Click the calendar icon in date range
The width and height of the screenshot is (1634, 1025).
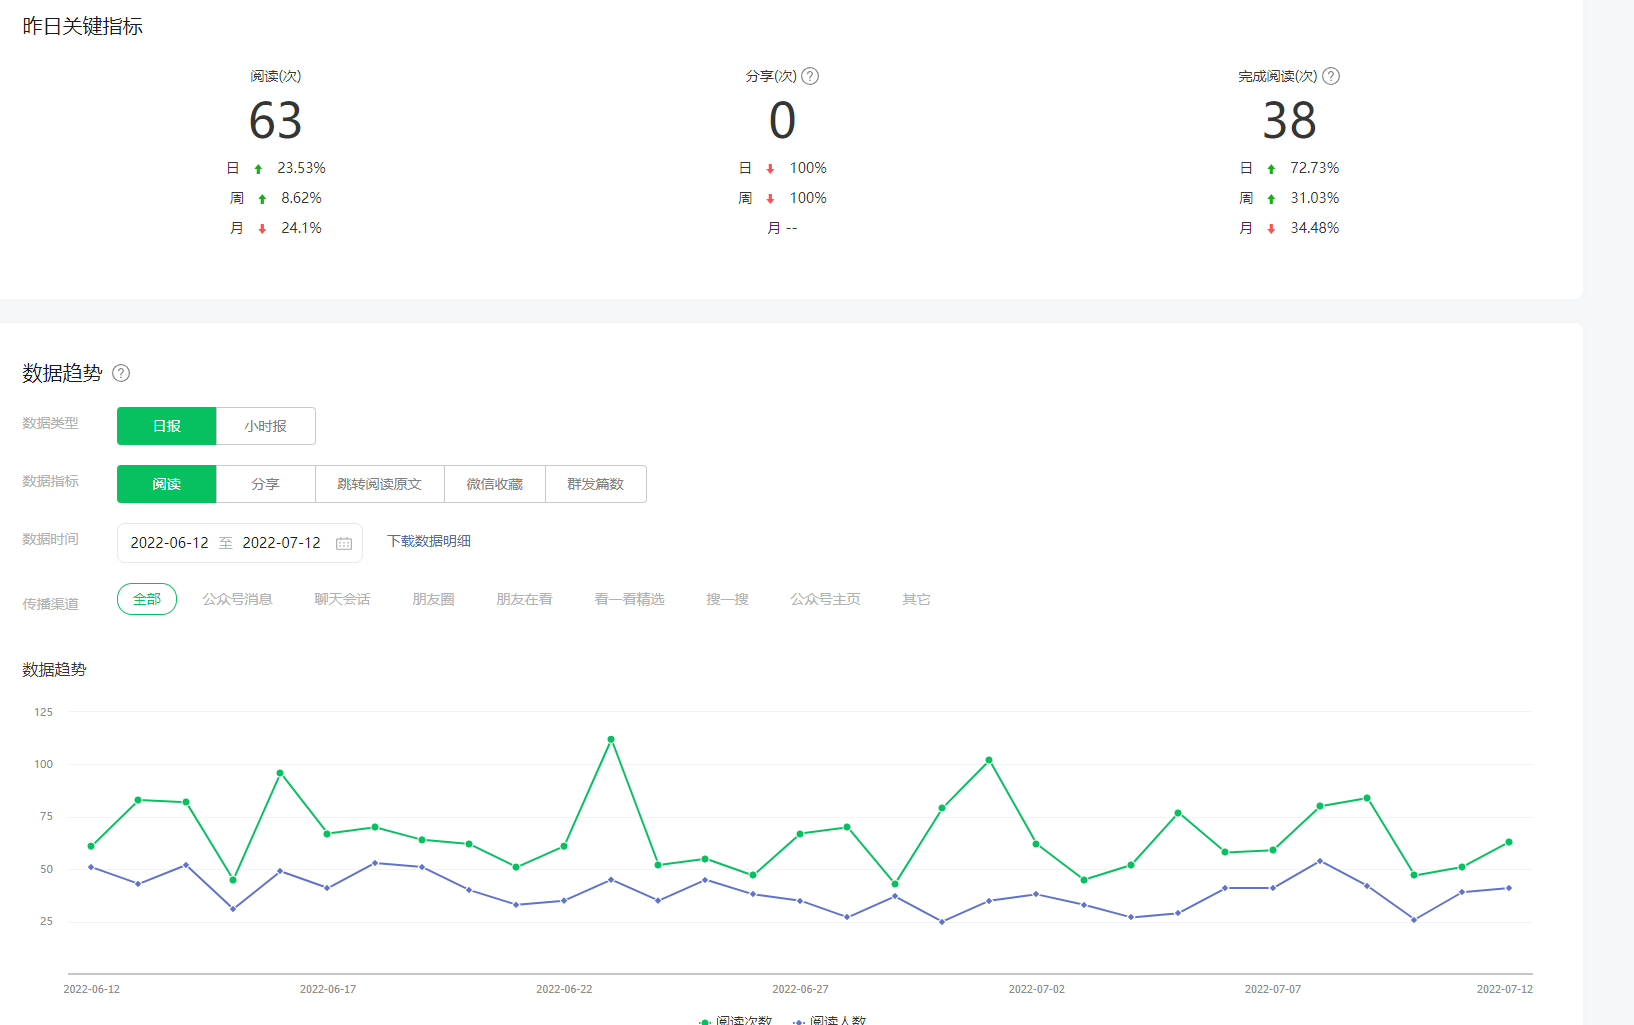tap(344, 543)
